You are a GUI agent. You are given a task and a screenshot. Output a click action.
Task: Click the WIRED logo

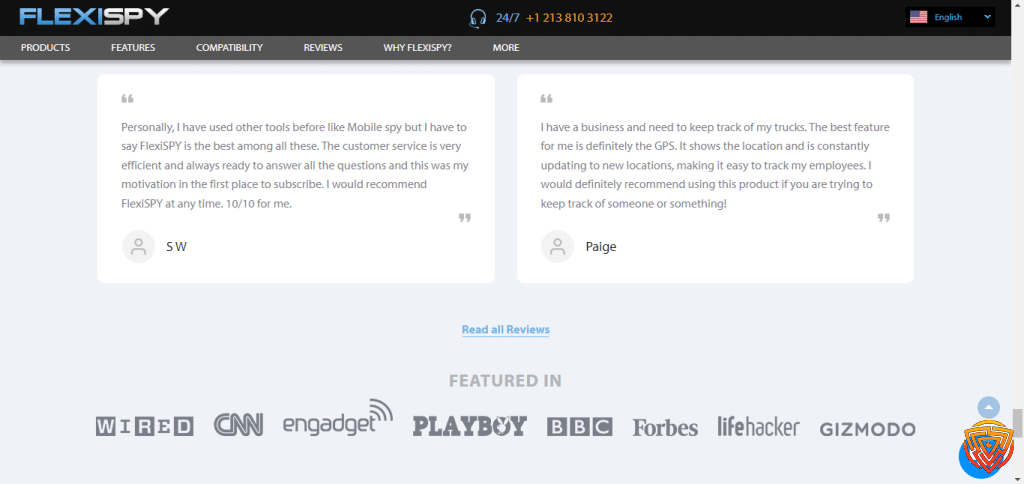[x=145, y=427]
